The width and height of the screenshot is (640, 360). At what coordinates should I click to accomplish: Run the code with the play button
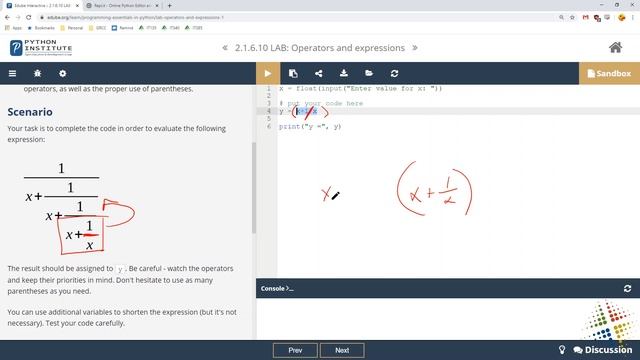268,73
